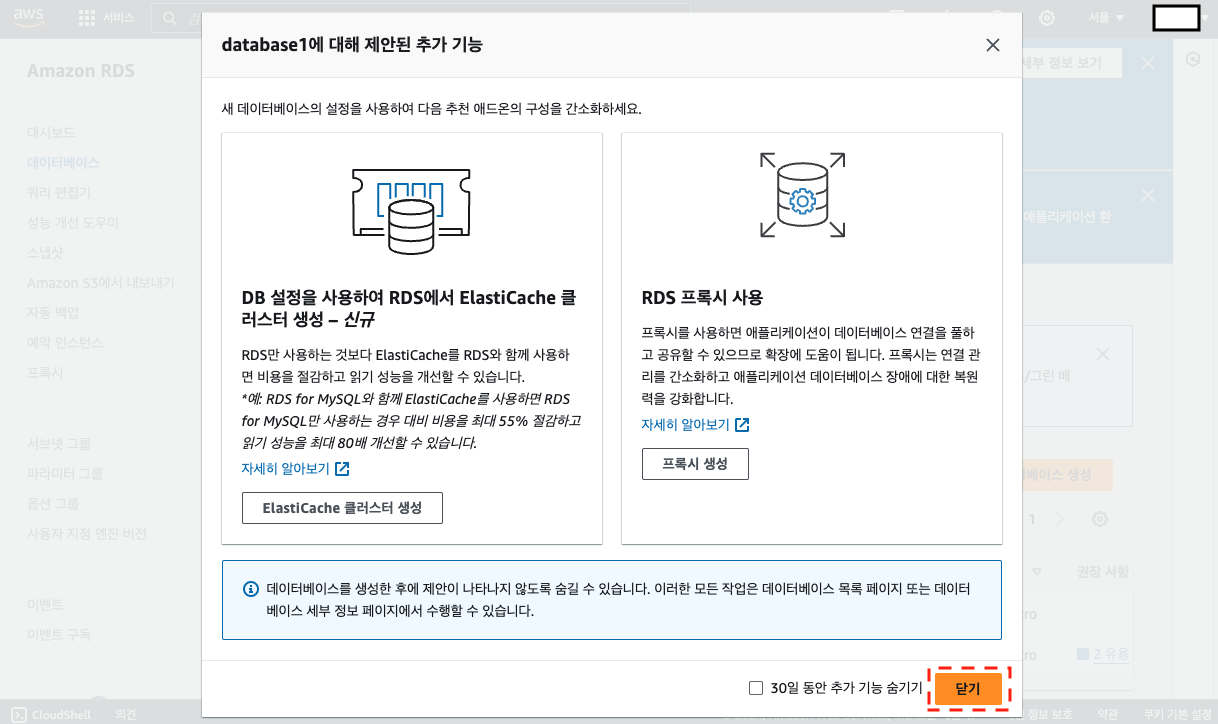Open 이벤트 구독 in the sidebar
Screen dimensions: 1218x724
click(x=59, y=634)
